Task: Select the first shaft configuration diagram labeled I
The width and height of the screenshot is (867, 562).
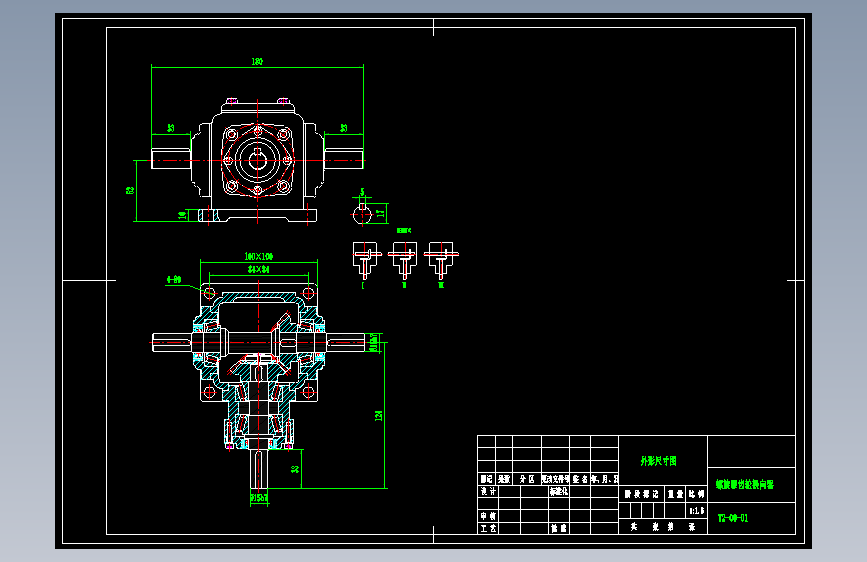Action: pos(365,260)
